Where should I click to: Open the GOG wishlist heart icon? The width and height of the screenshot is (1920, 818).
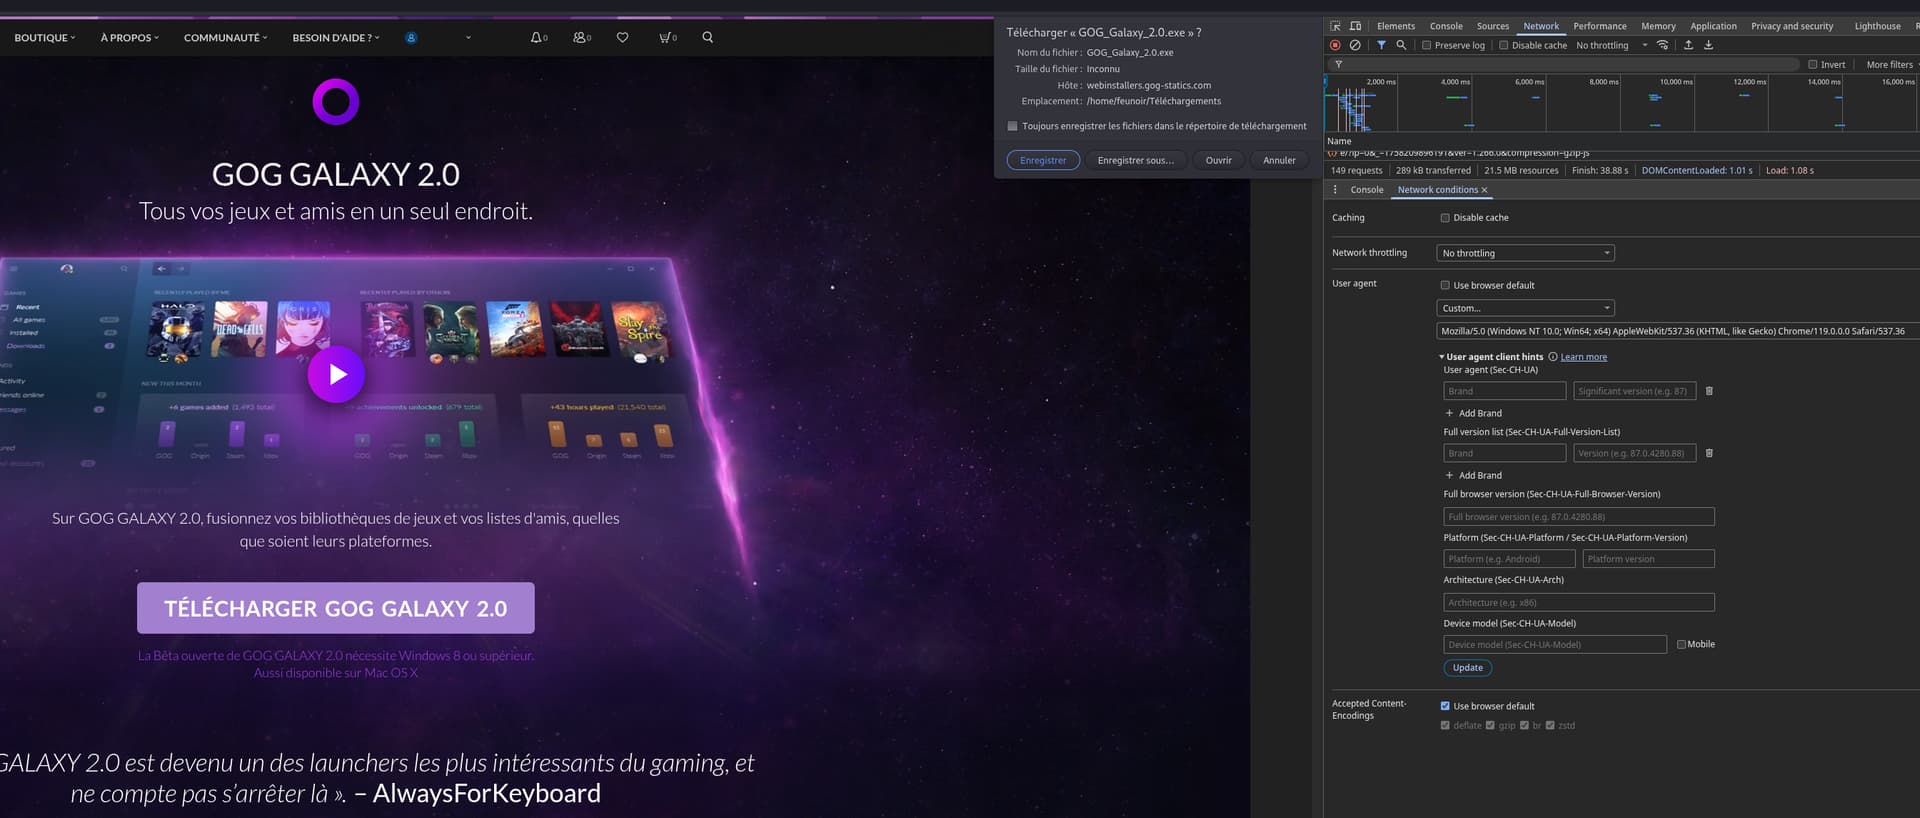622,38
